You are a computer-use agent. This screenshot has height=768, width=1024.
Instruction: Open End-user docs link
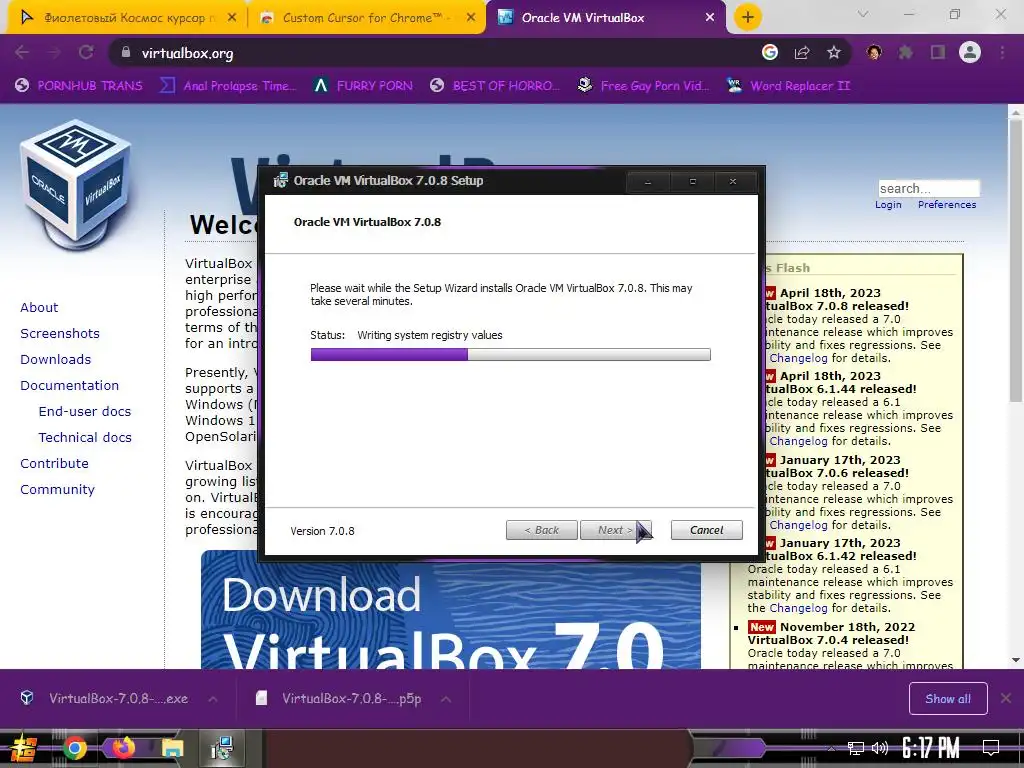point(85,412)
